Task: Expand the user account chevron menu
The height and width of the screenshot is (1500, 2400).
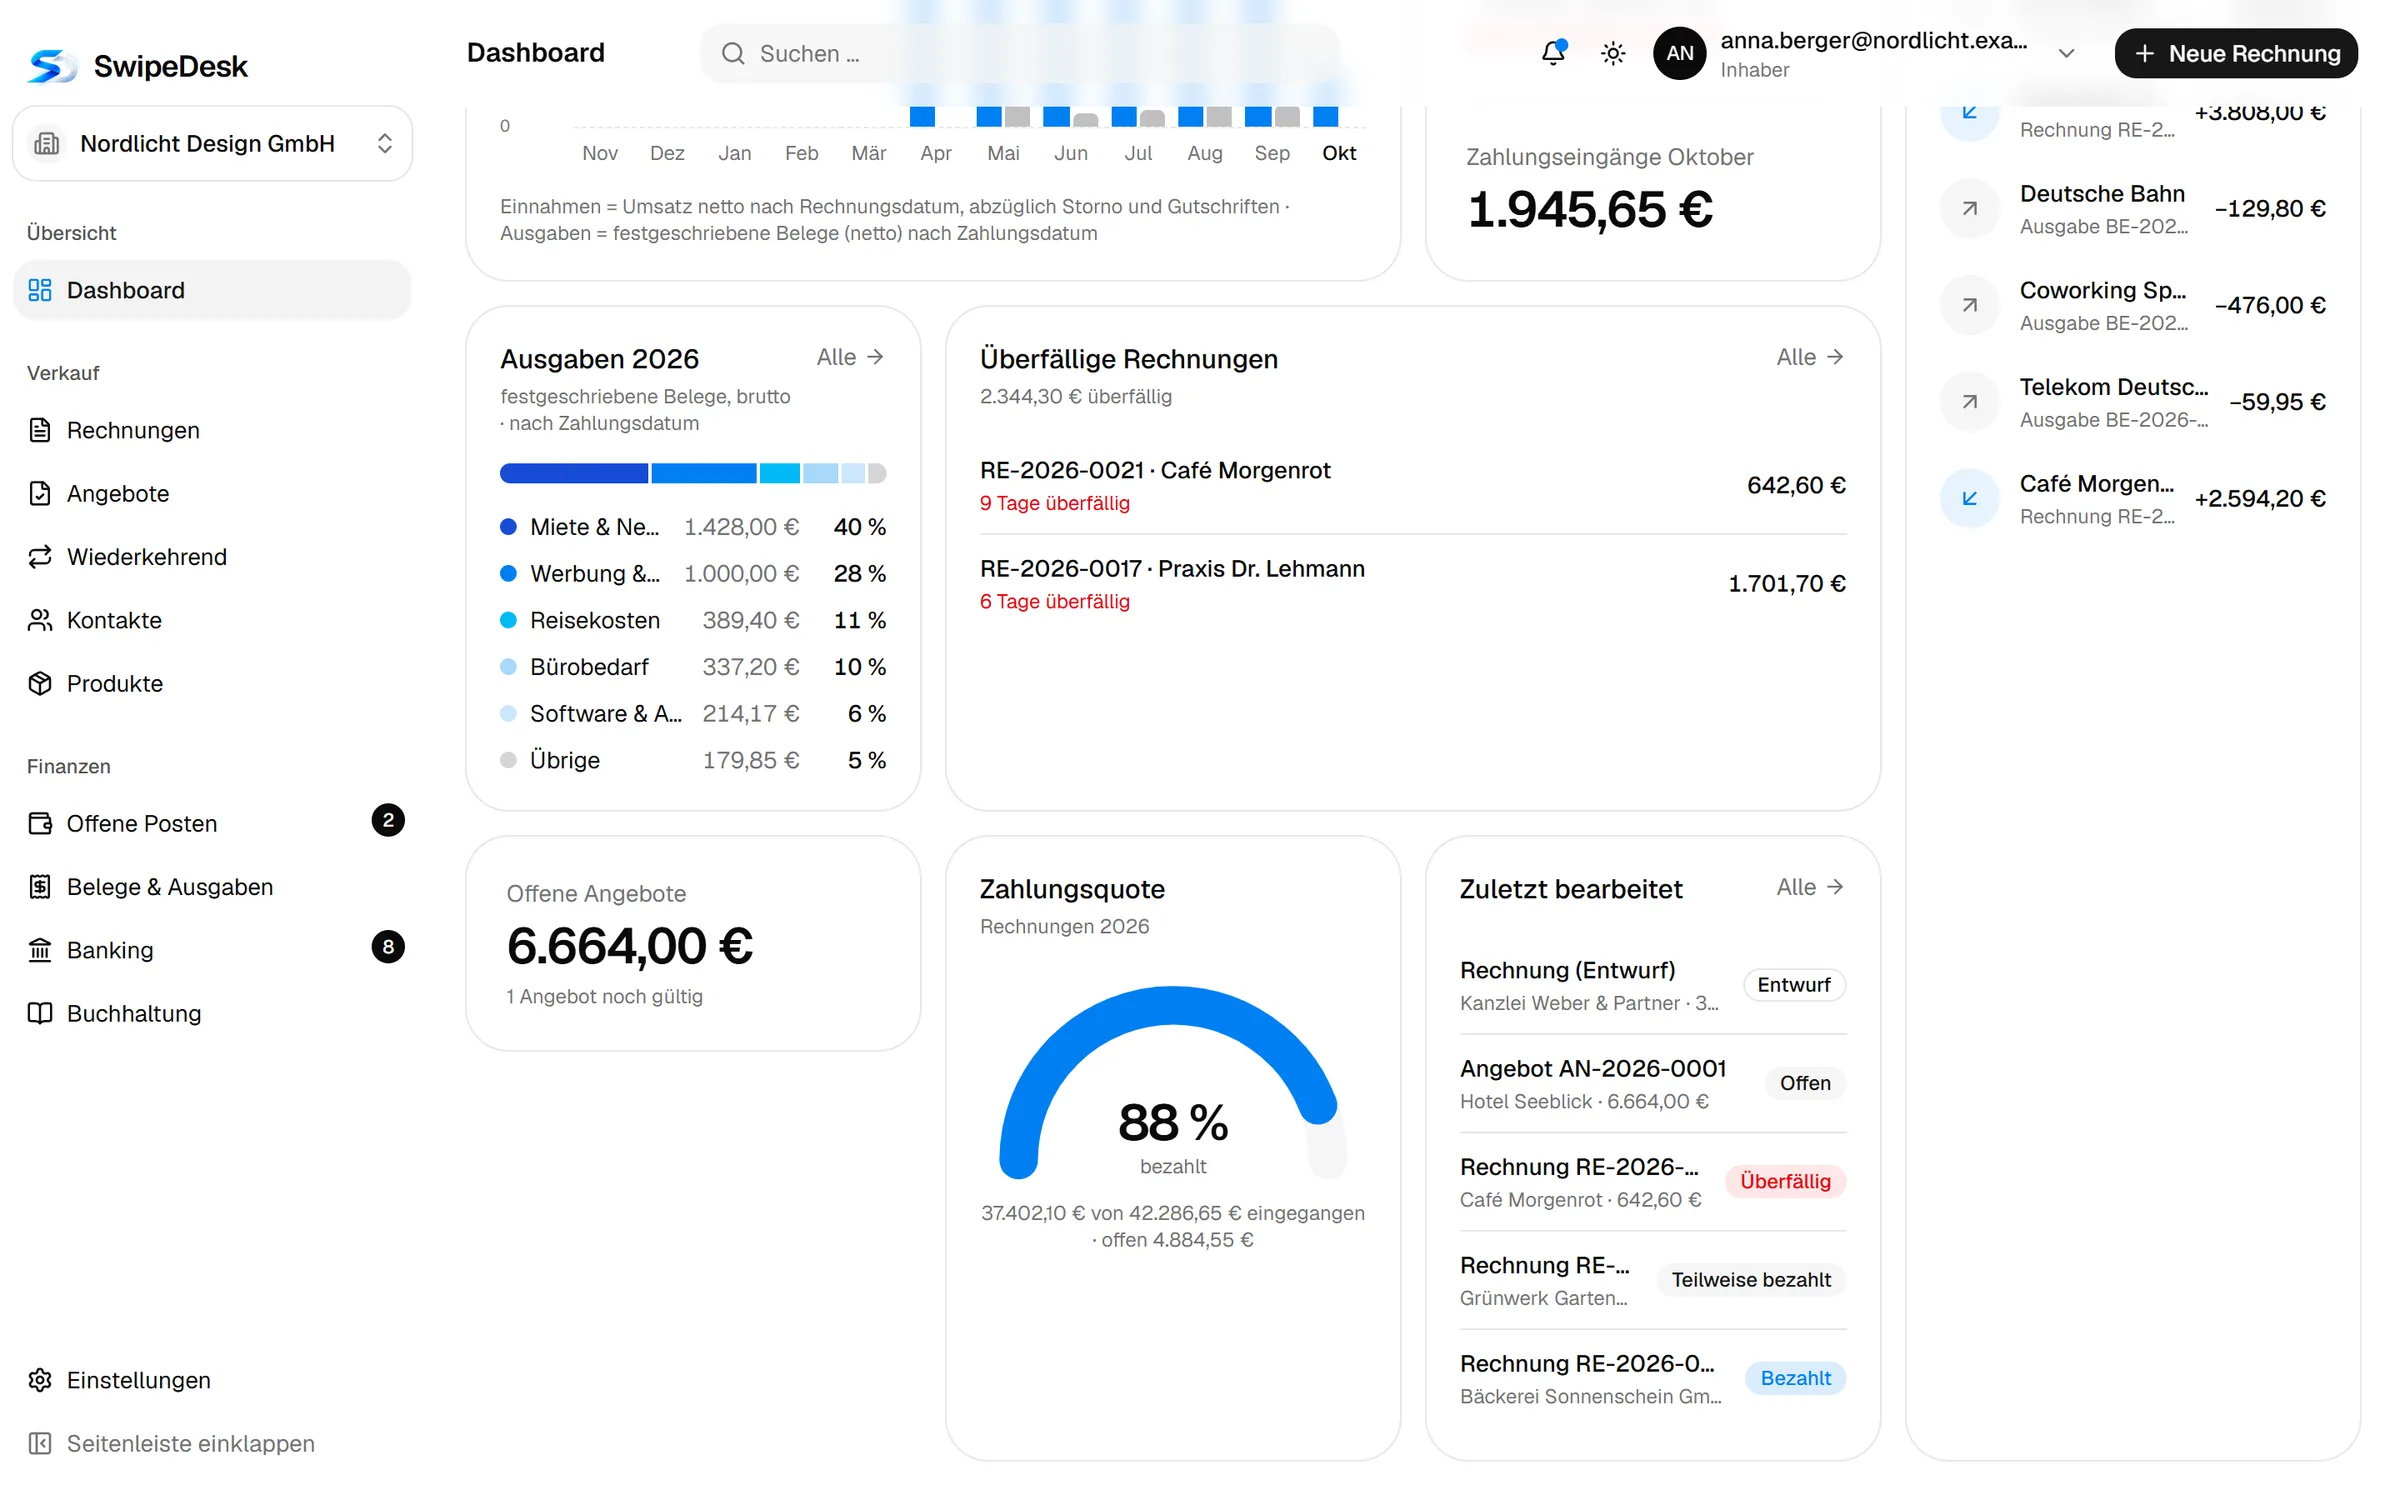Action: point(2067,53)
